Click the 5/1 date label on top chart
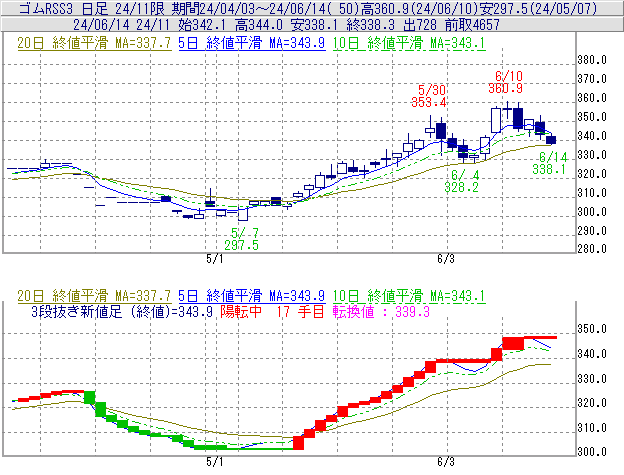This screenshot has height=475, width=624. point(214,259)
